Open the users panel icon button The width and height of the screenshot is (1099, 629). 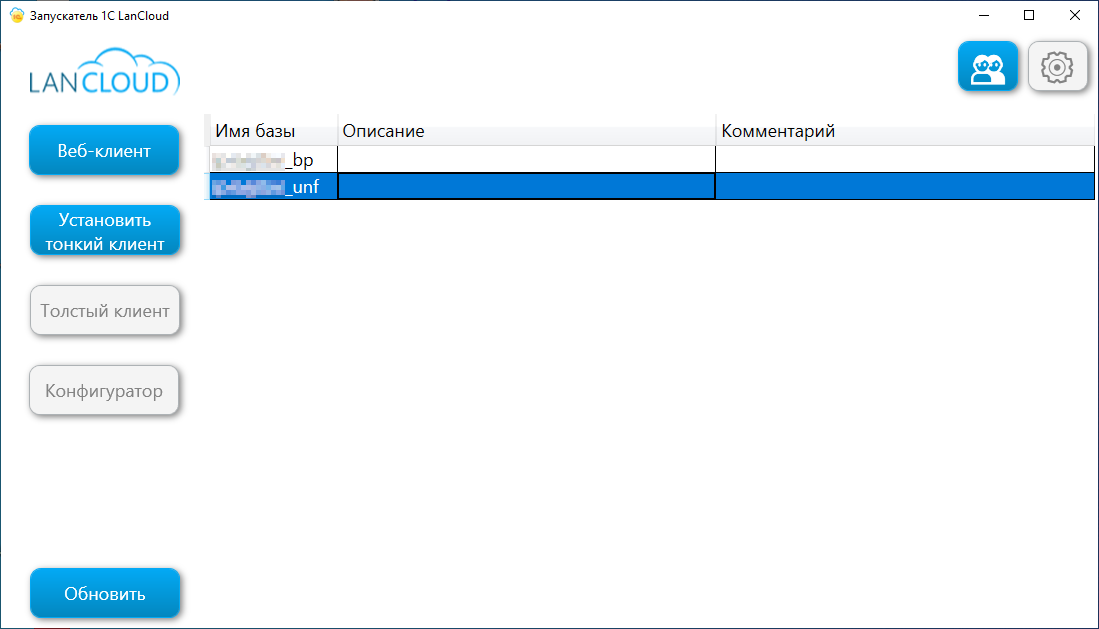(987, 67)
